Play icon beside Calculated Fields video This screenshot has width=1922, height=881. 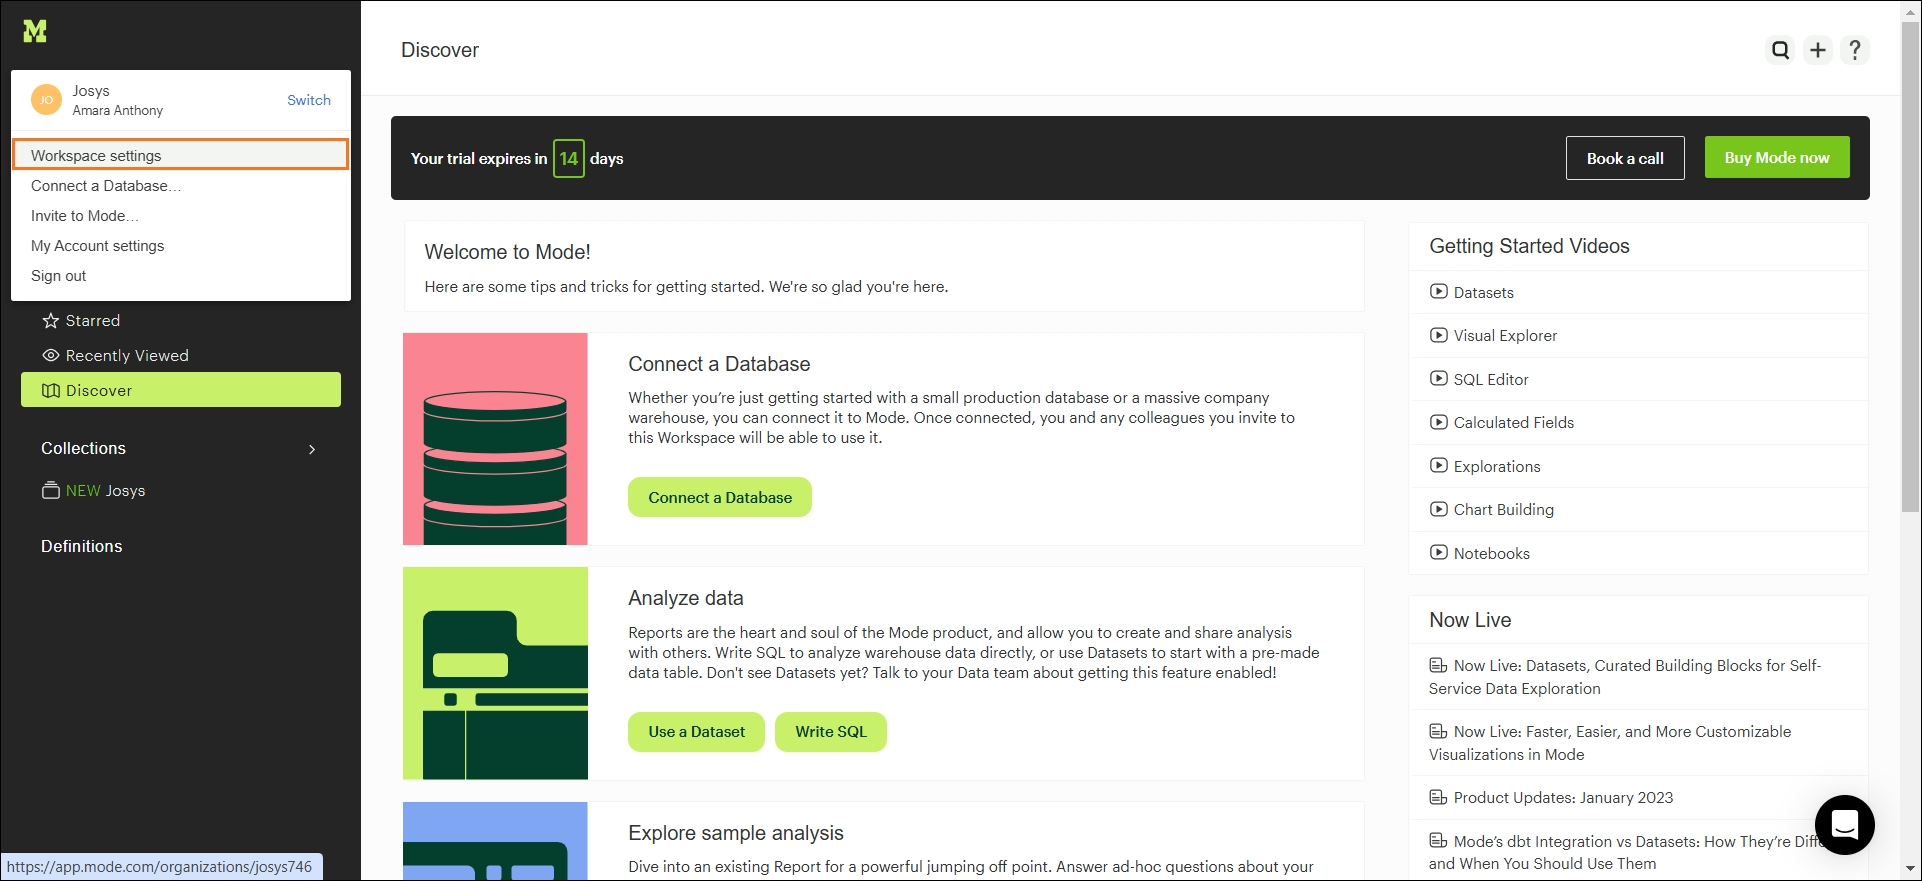[1439, 422]
